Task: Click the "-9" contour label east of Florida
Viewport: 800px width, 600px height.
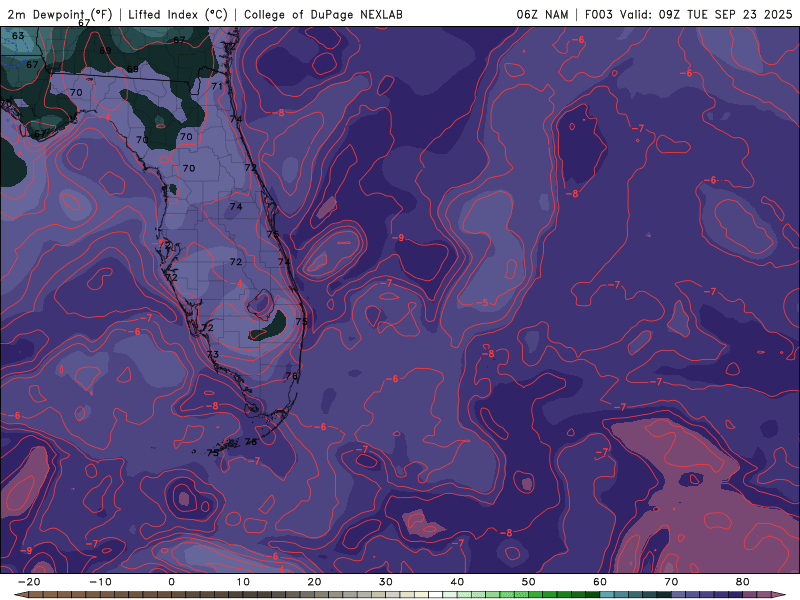Action: coord(398,238)
